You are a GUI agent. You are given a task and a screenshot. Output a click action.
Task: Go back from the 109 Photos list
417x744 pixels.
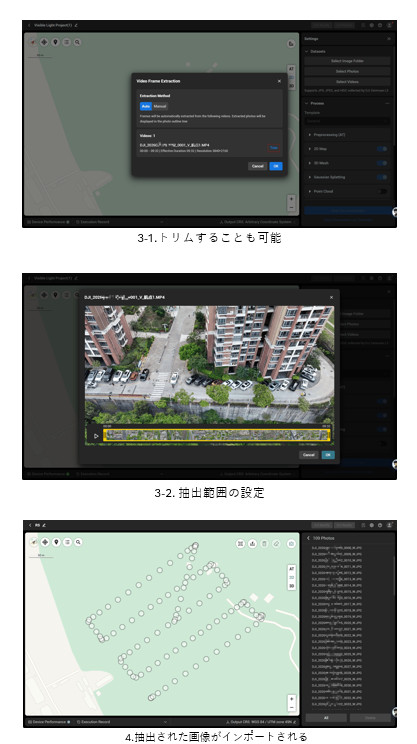click(x=308, y=538)
